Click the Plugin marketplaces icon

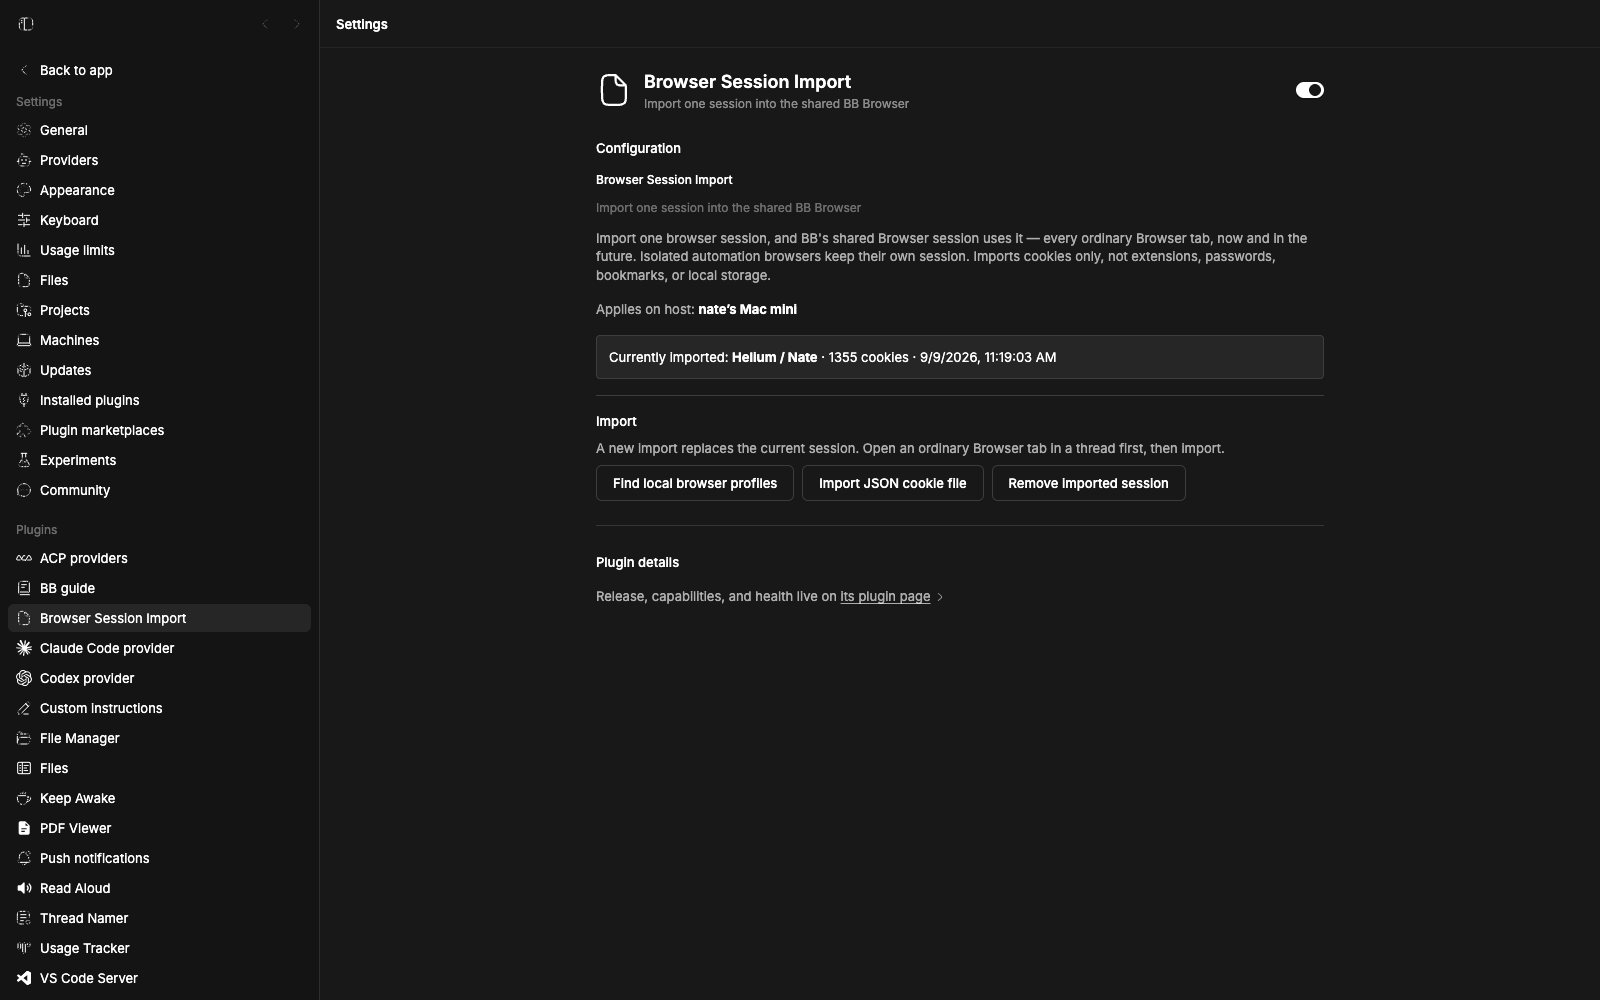tap(24, 430)
